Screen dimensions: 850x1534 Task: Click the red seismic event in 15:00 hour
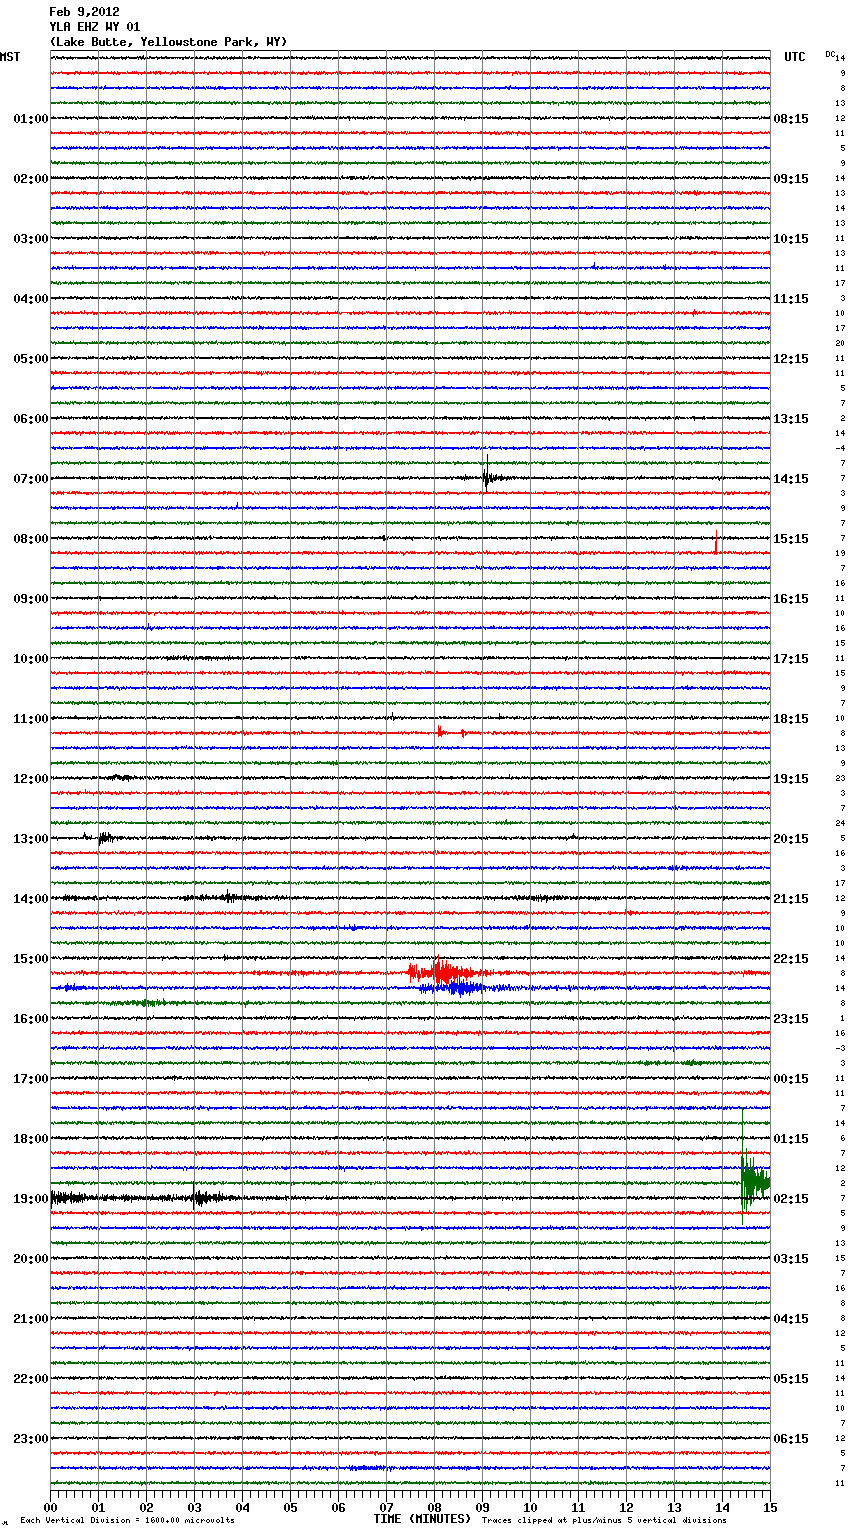pos(442,971)
